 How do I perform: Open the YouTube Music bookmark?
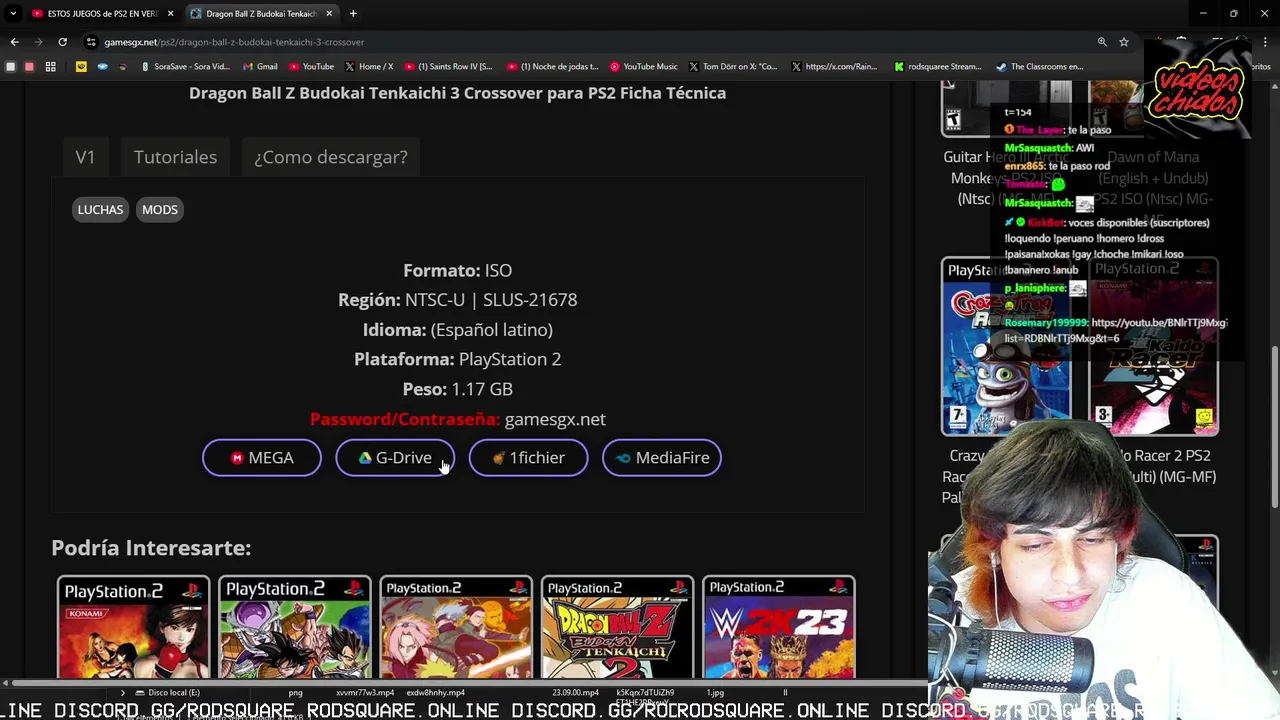tap(643, 67)
